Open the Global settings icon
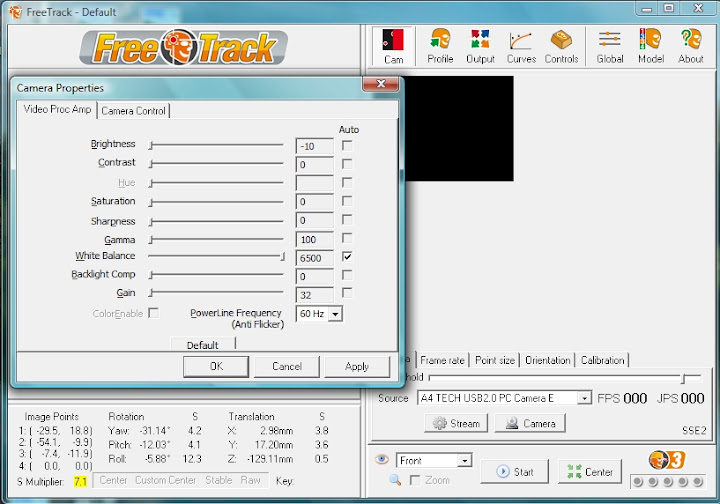 pos(610,46)
